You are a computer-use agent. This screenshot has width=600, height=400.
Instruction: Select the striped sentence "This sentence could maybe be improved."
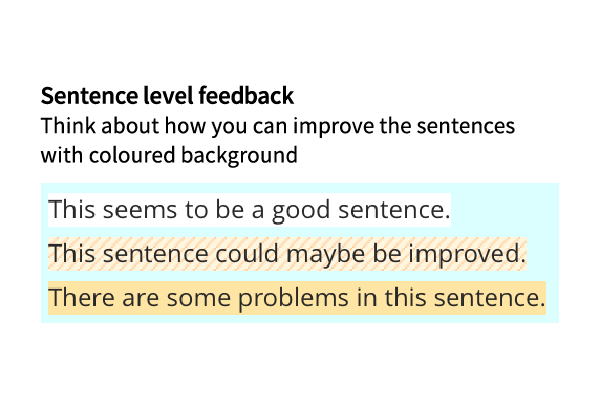pos(286,254)
